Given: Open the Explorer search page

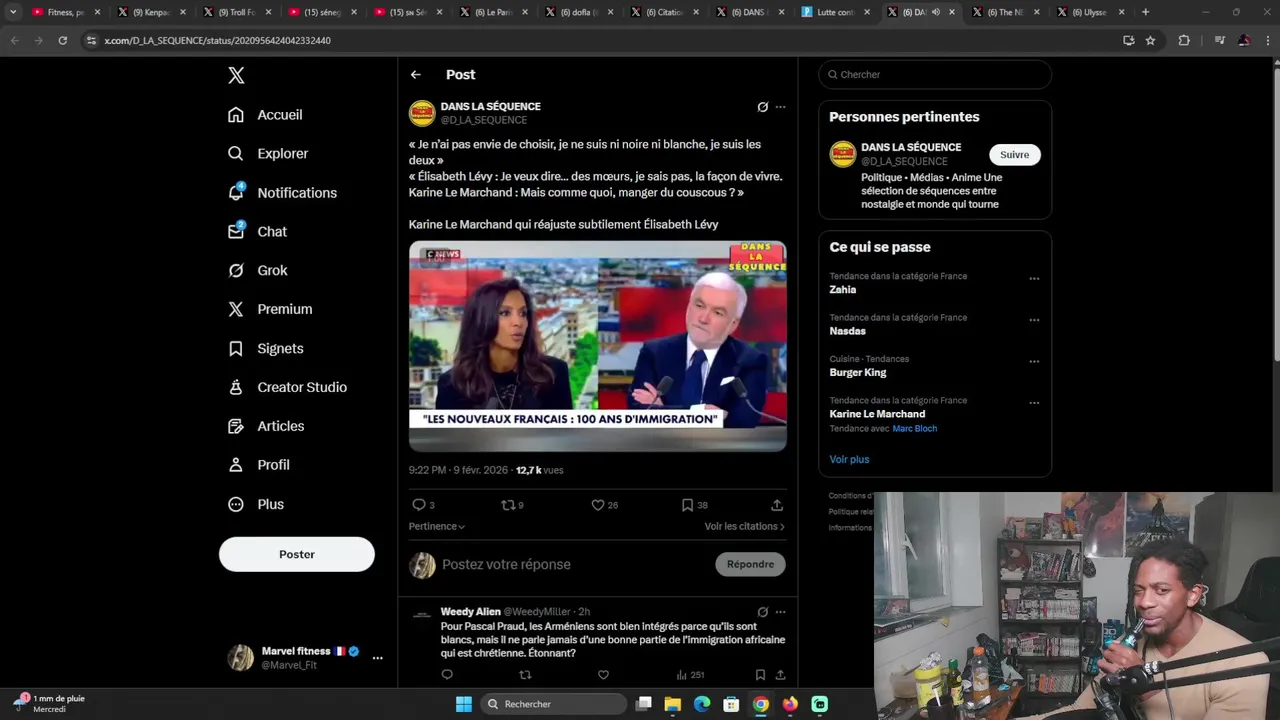Looking at the screenshot, I should click(x=268, y=154).
